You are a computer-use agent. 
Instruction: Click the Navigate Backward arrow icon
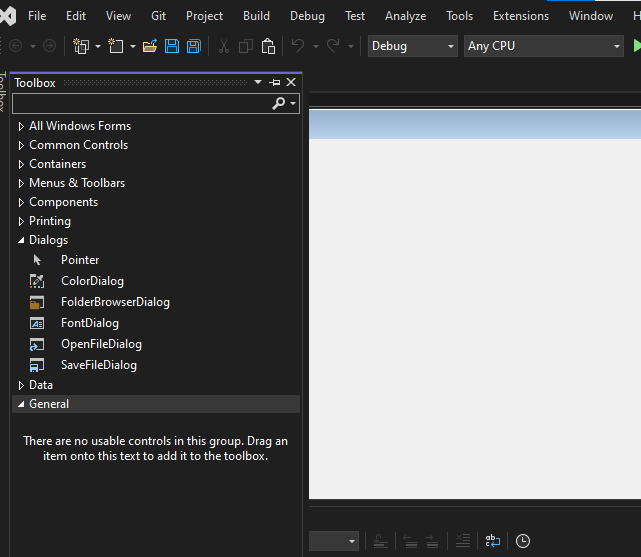[16, 46]
